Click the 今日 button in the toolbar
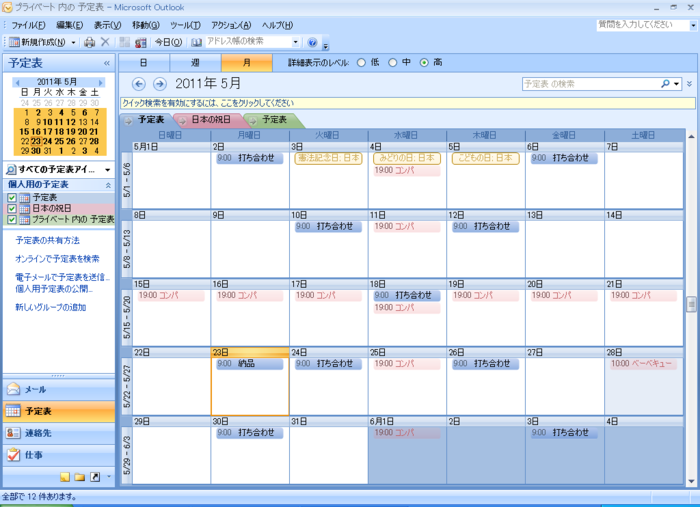 168,42
